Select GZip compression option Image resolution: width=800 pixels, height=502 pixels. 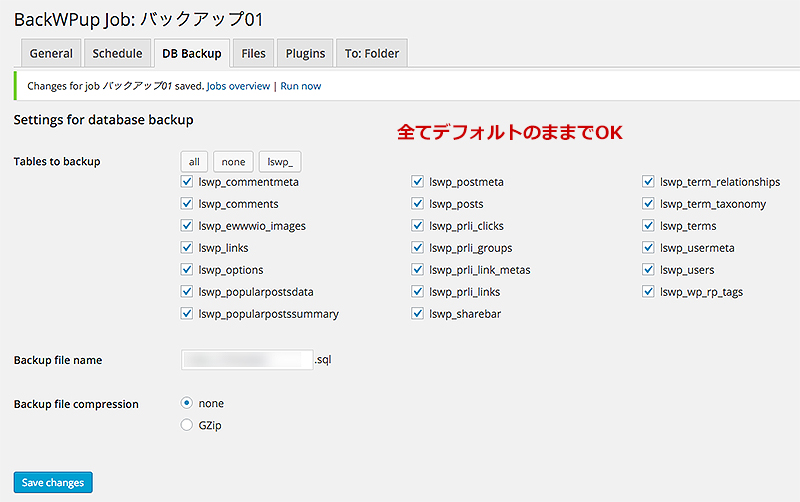point(187,425)
